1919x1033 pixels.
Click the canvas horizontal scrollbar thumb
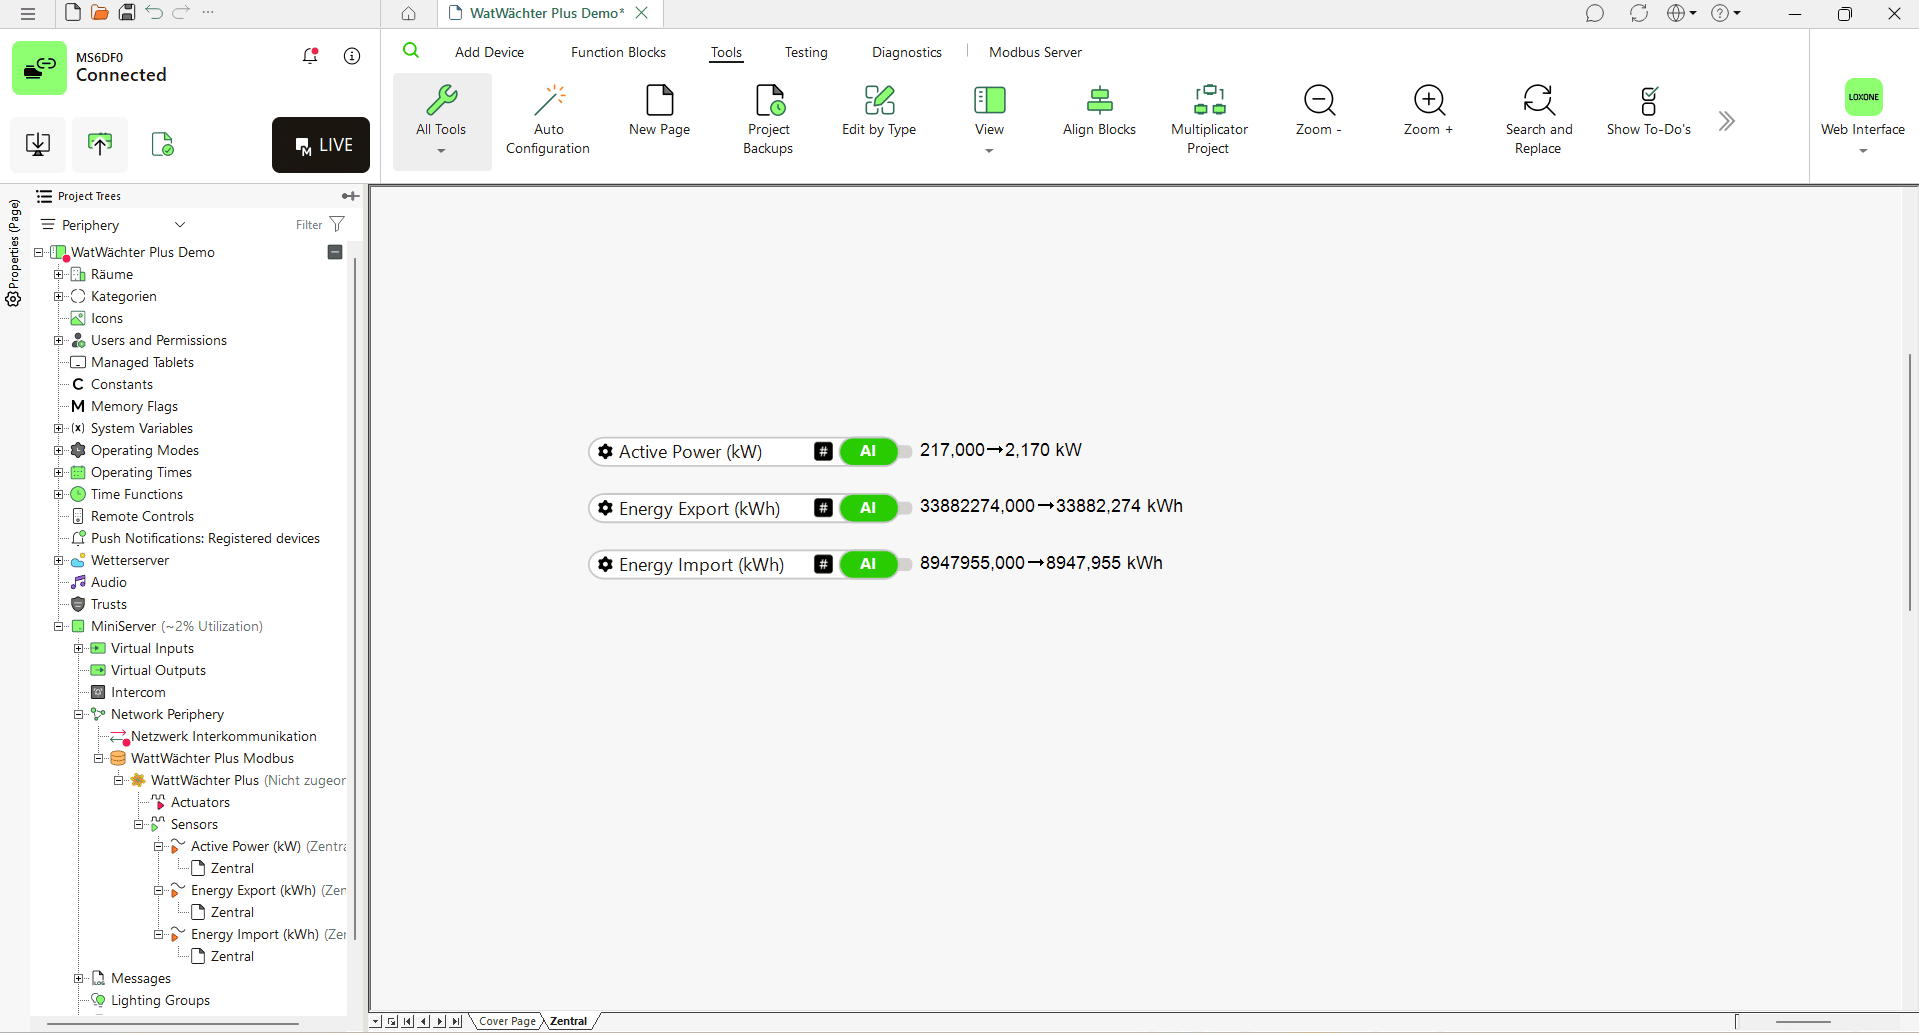(x=1804, y=1022)
